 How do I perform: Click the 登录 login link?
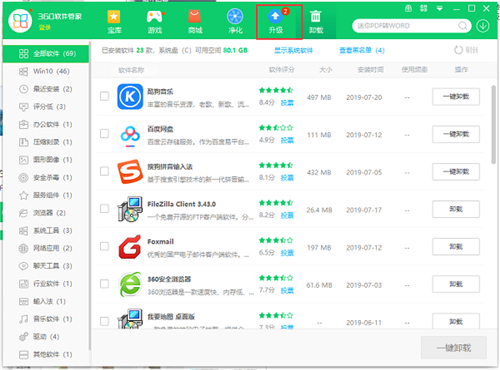click(44, 27)
